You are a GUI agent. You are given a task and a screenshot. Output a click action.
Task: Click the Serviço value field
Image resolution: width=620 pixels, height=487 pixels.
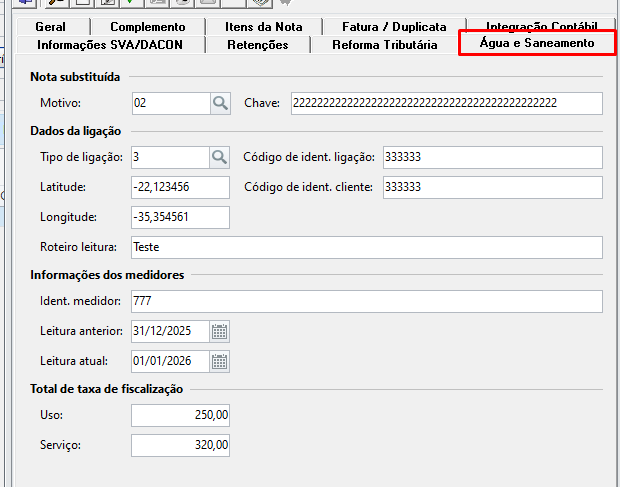tap(180, 445)
